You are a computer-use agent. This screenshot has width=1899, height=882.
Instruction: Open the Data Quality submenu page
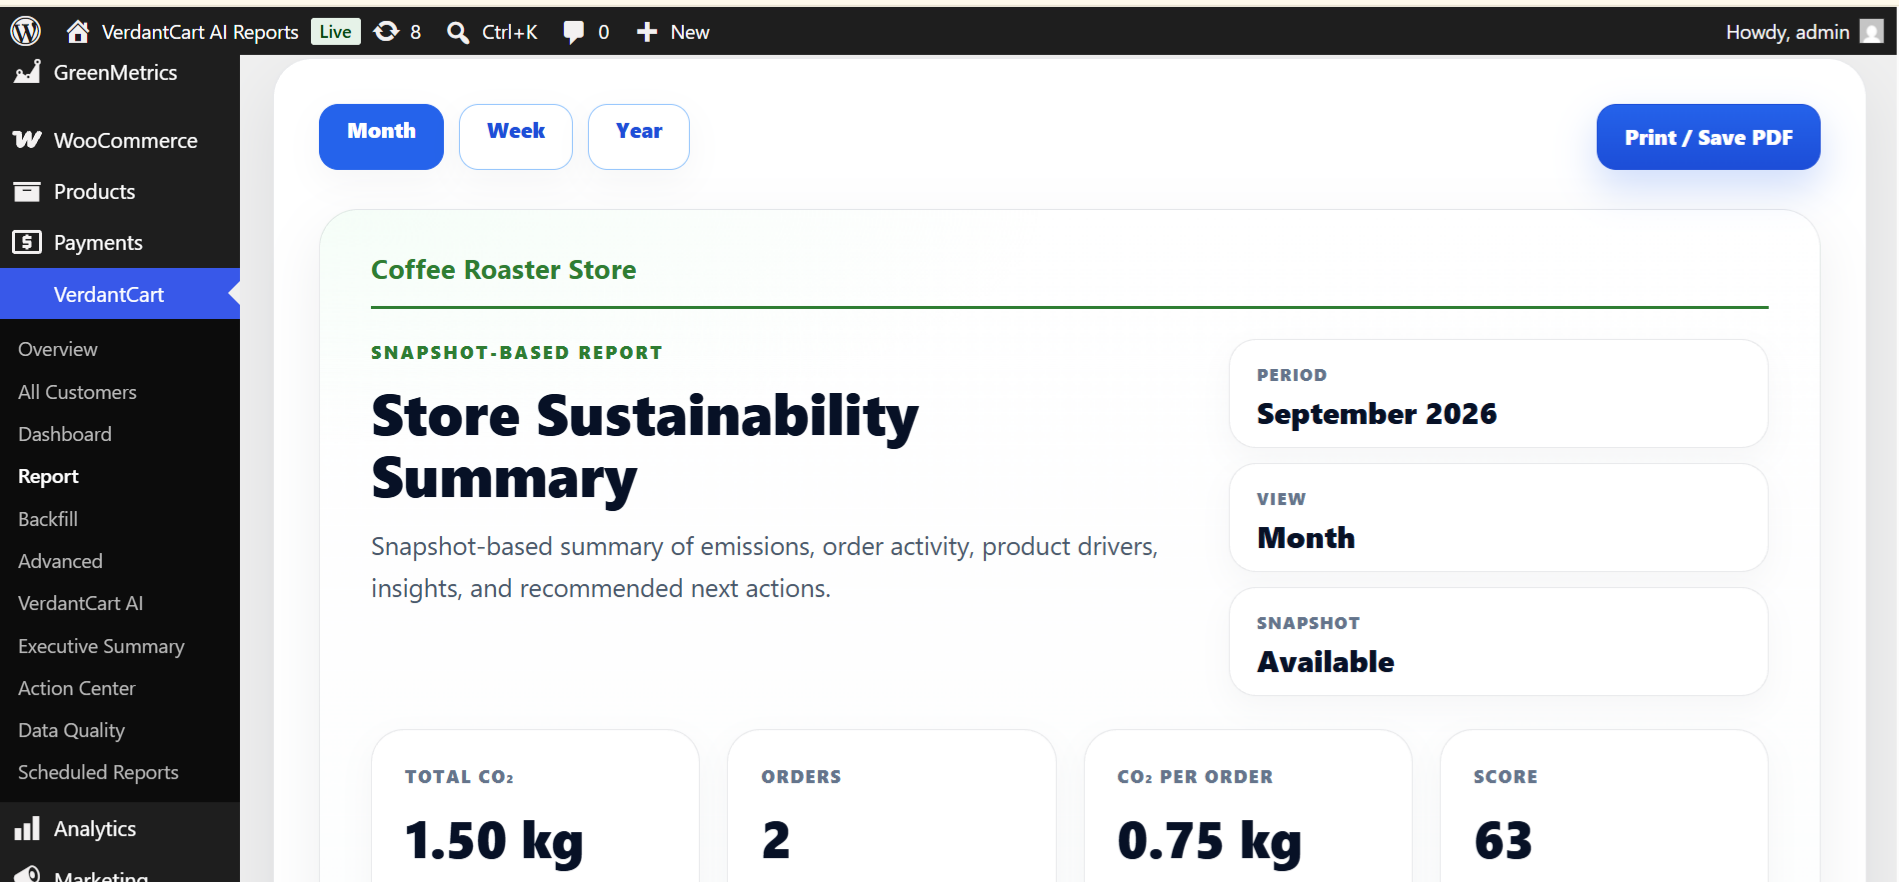[x=71, y=730]
